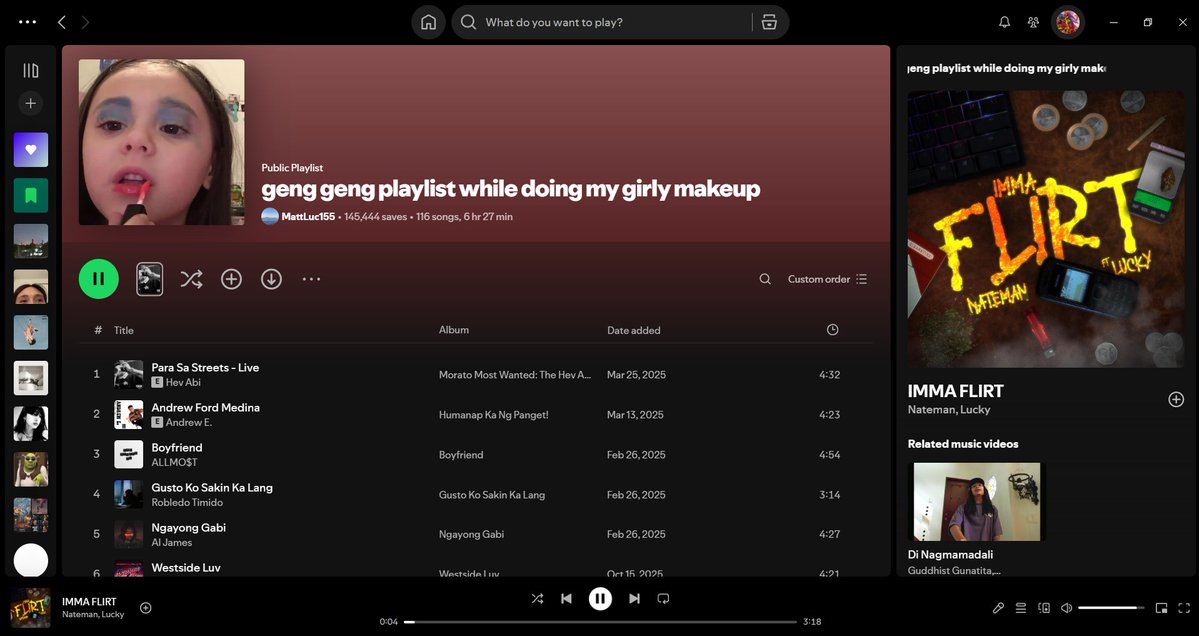Open album Humanap Ka Ng Panget!
This screenshot has width=1199, height=636.
(493, 415)
